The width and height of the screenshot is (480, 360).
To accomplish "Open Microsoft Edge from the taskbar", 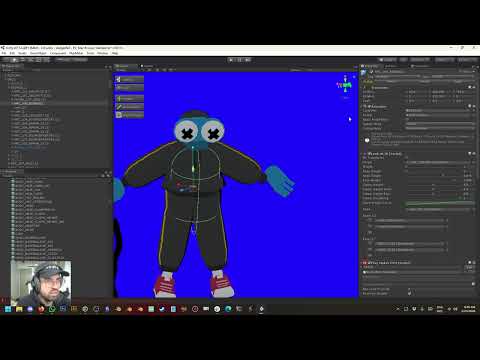I will point(228,309).
